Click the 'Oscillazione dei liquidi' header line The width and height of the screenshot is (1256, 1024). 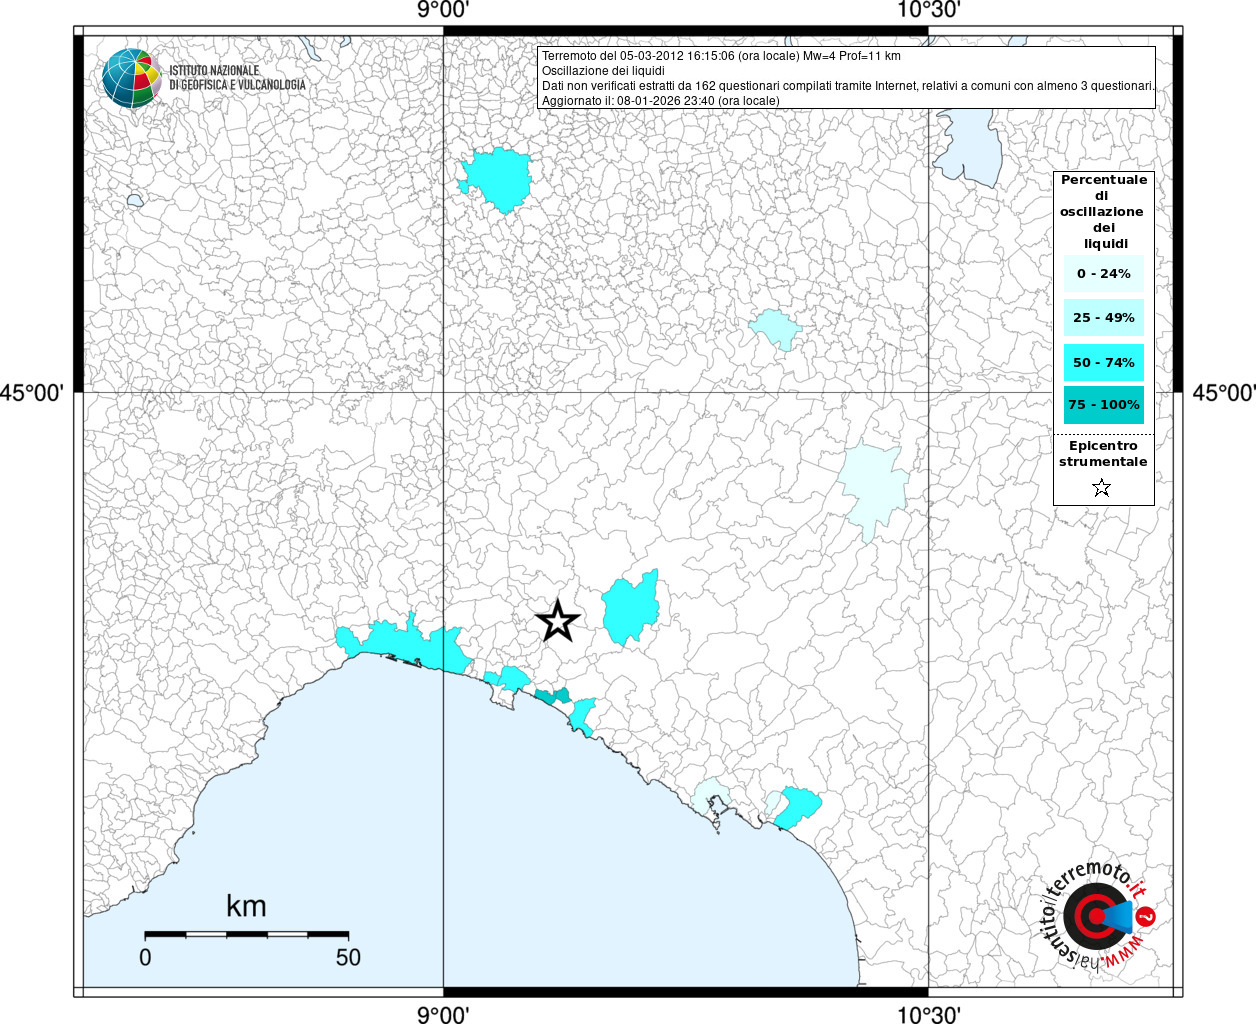(x=603, y=71)
